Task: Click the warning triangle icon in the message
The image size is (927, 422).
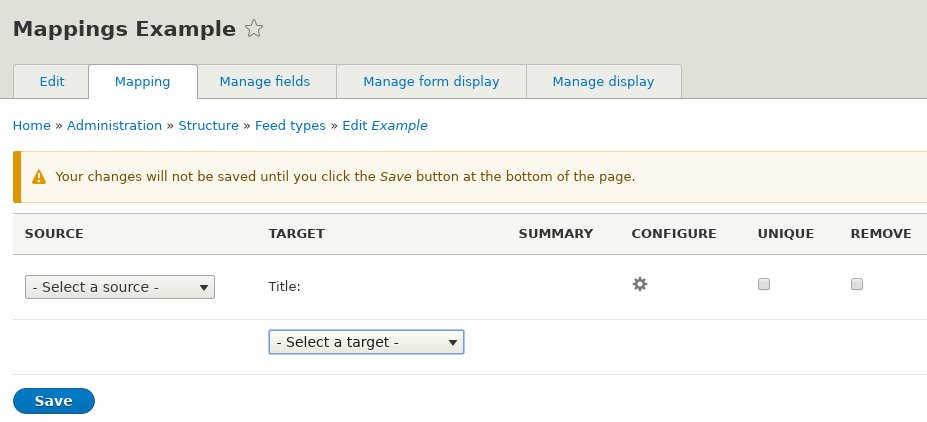Action: coord(39,177)
